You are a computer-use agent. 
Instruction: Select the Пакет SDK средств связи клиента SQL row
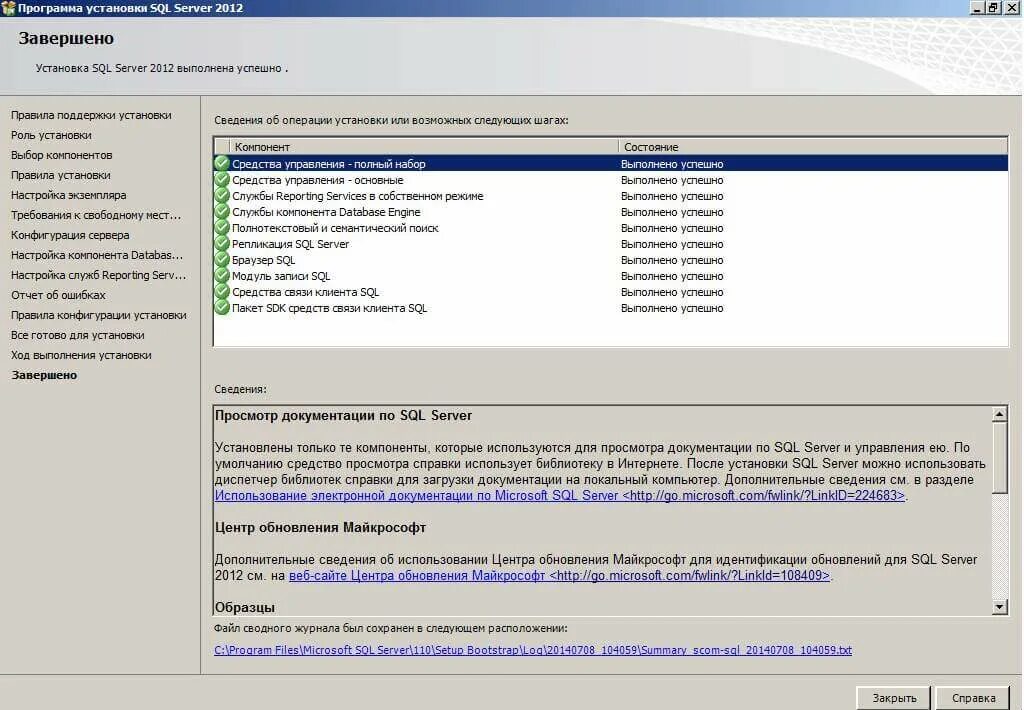coord(611,308)
